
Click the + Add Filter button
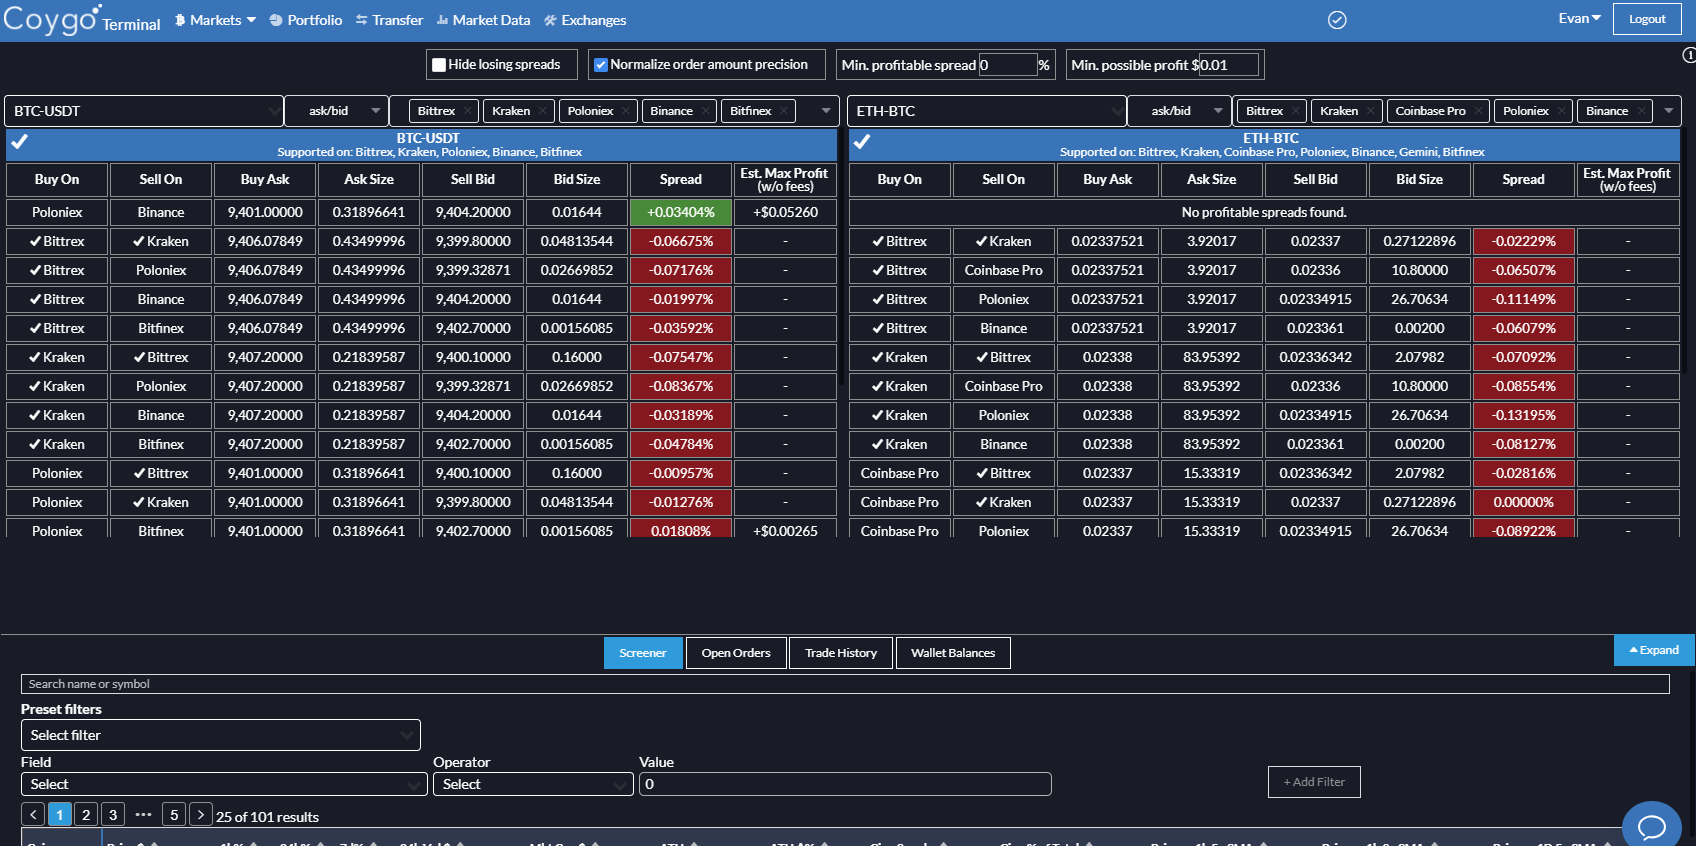pyautogui.click(x=1314, y=782)
